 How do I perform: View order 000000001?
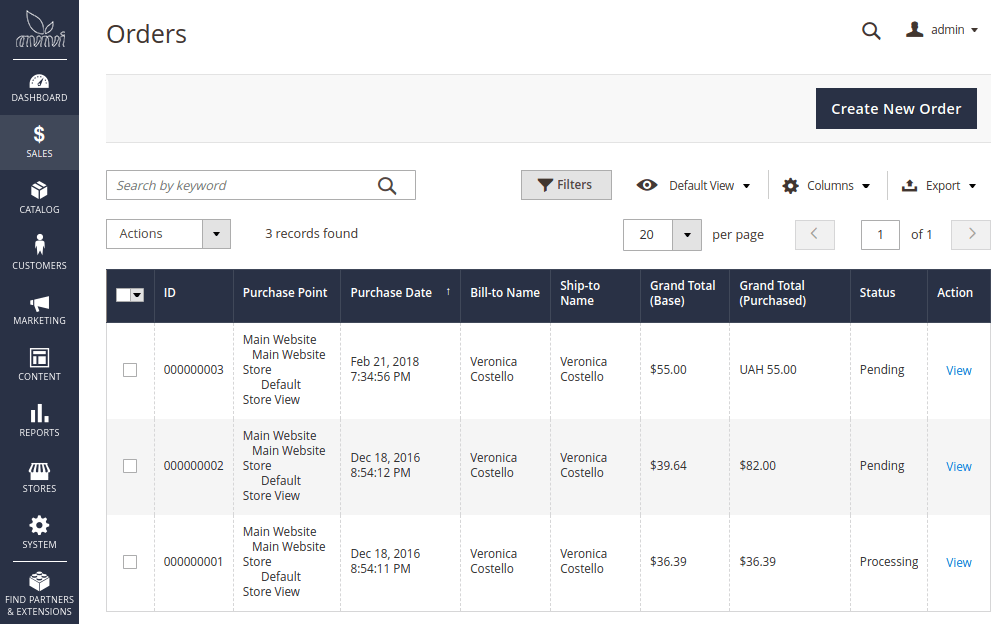pos(959,562)
